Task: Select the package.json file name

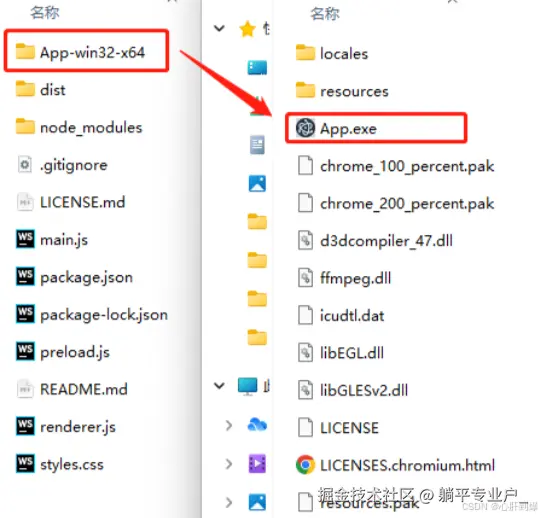Action: 86,277
